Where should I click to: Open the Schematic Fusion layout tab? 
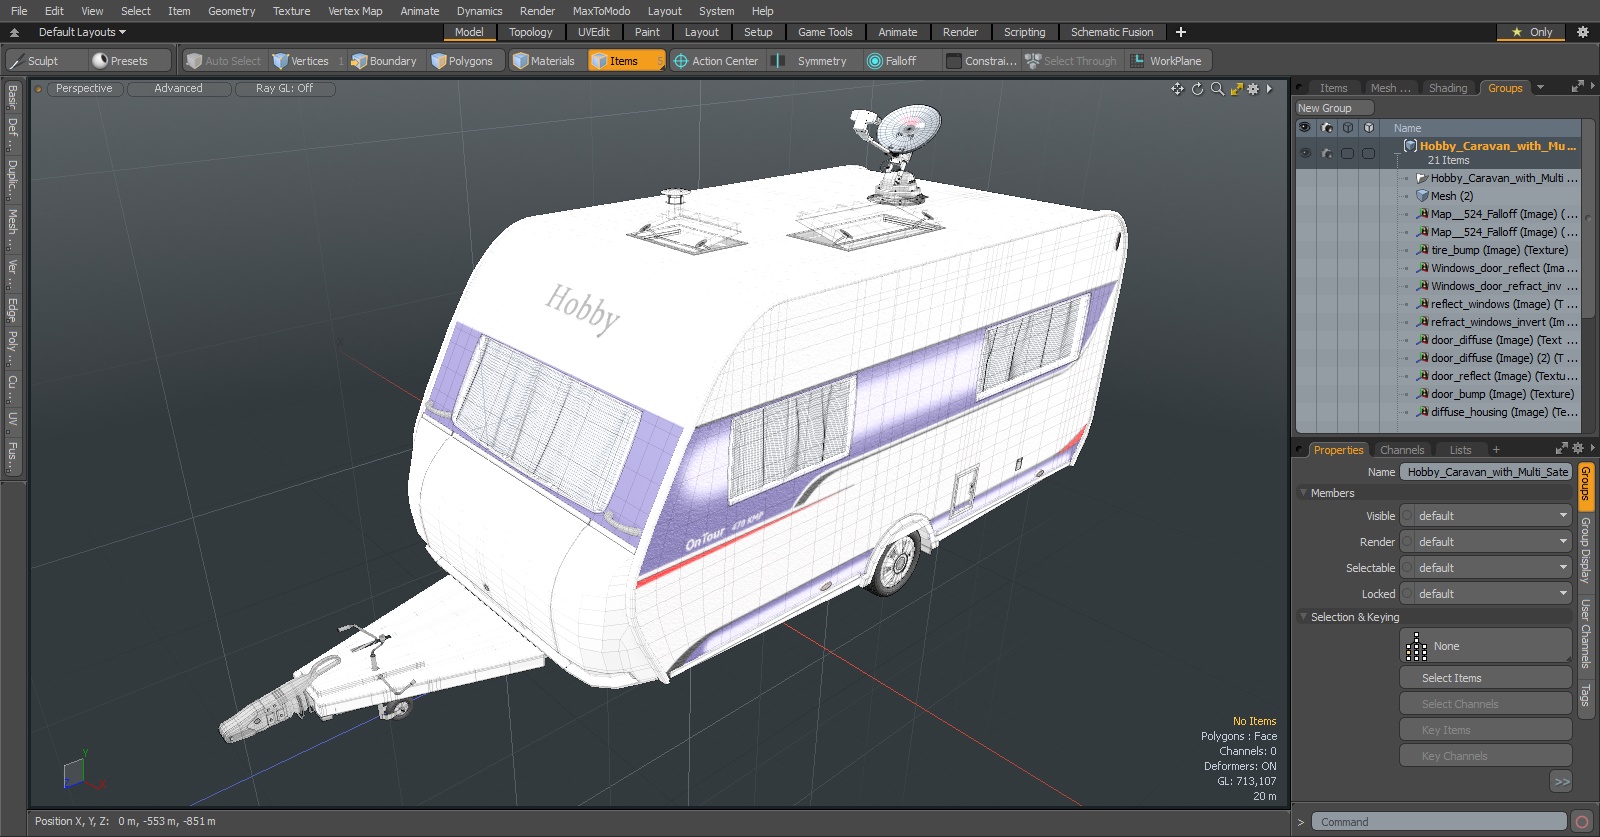coord(1112,32)
